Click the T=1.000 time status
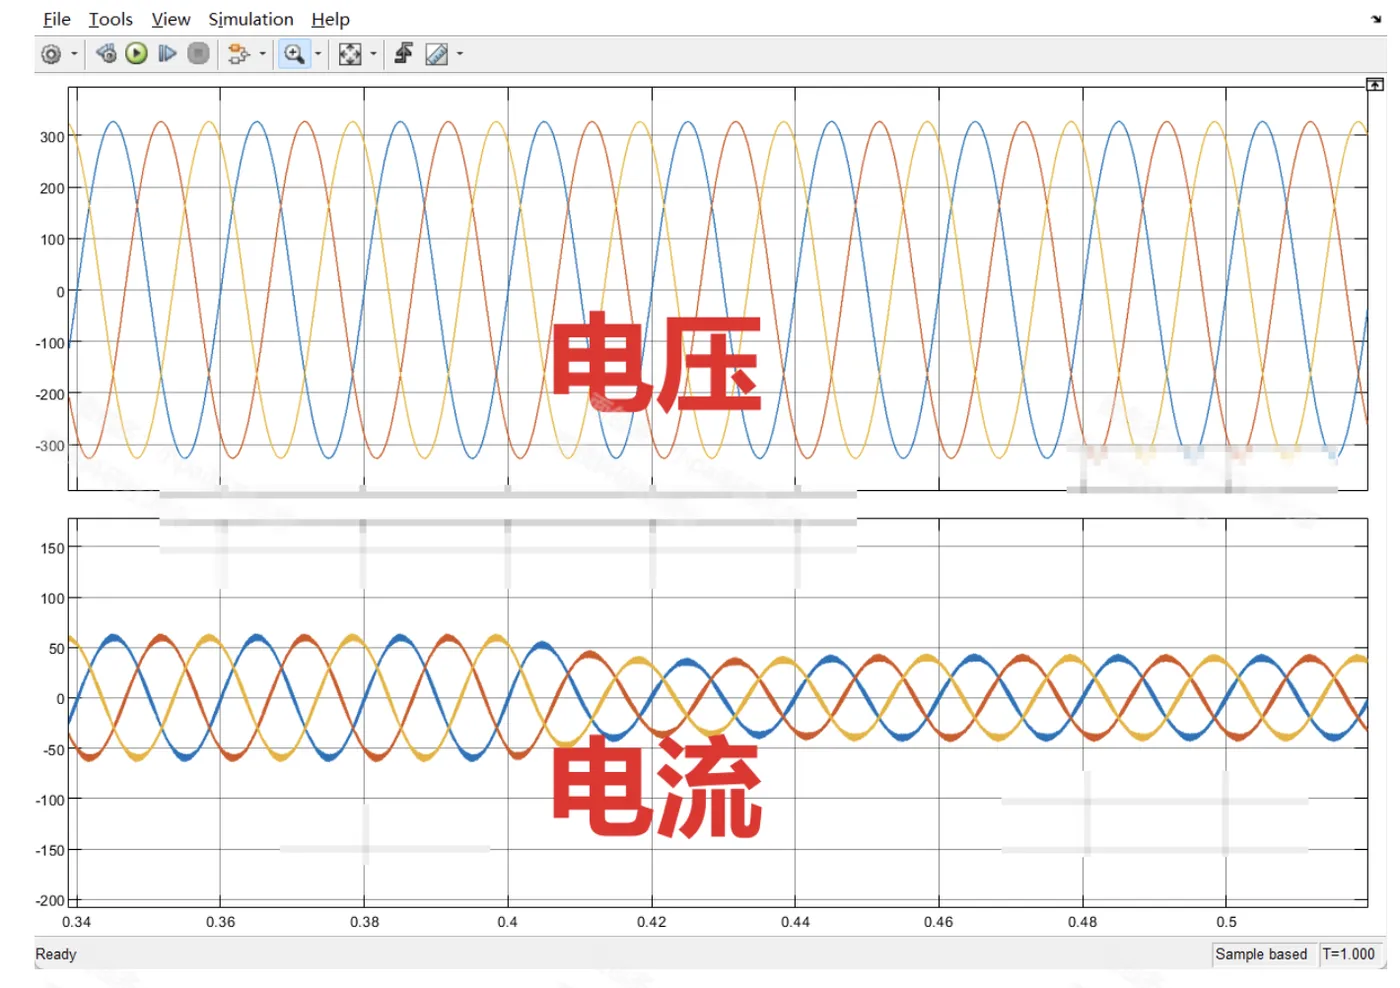The image size is (1400, 988). point(1349,954)
